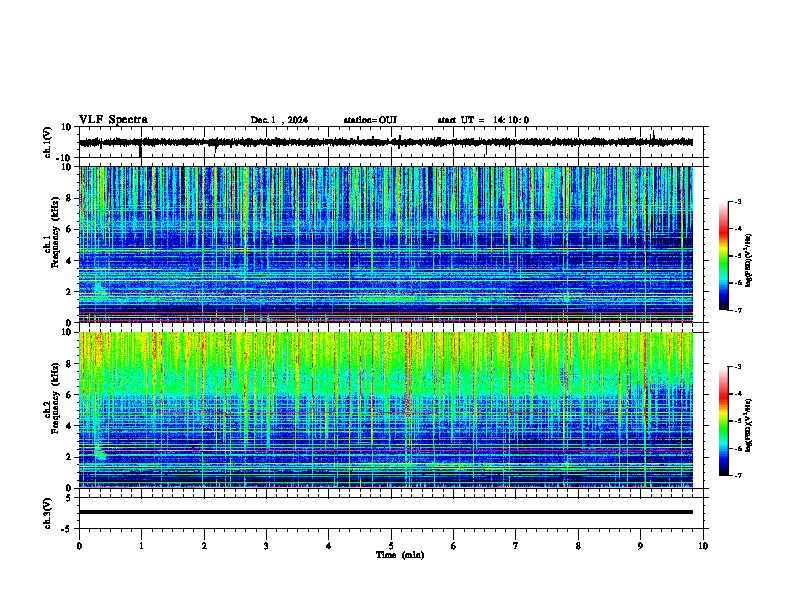Click the ch.1 "Frequency (kHz)" axis label
Image resolution: width=792 pixels, height=612 pixels.
pyautogui.click(x=55, y=232)
